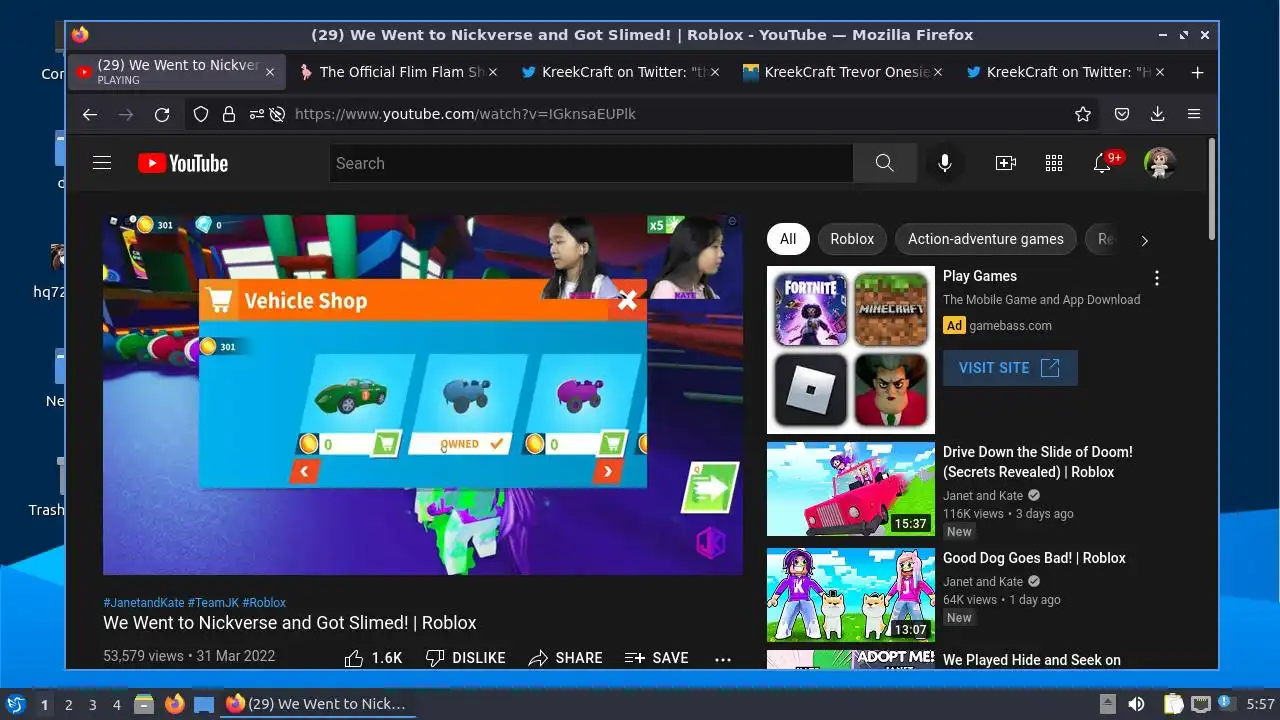Open the Good Dog Goes Bad! | Roblox title

point(1034,558)
